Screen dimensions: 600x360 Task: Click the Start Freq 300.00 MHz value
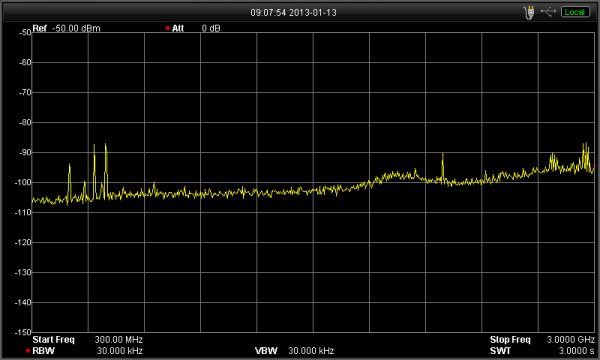pyautogui.click(x=119, y=340)
